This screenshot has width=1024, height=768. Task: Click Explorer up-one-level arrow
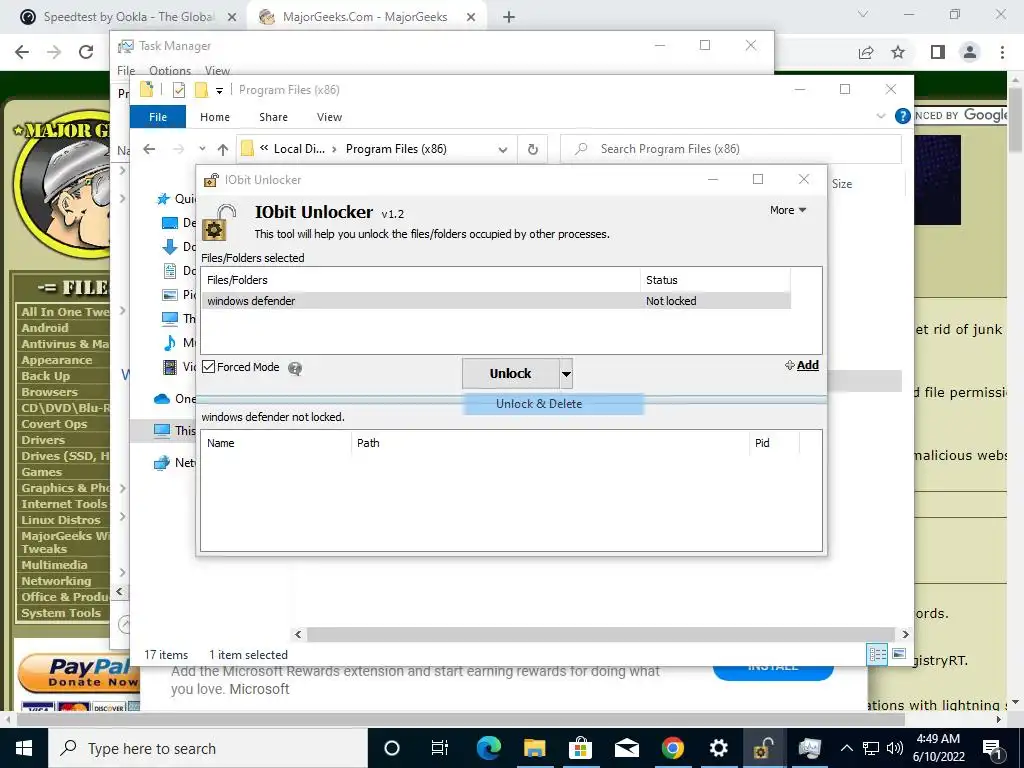coord(223,150)
